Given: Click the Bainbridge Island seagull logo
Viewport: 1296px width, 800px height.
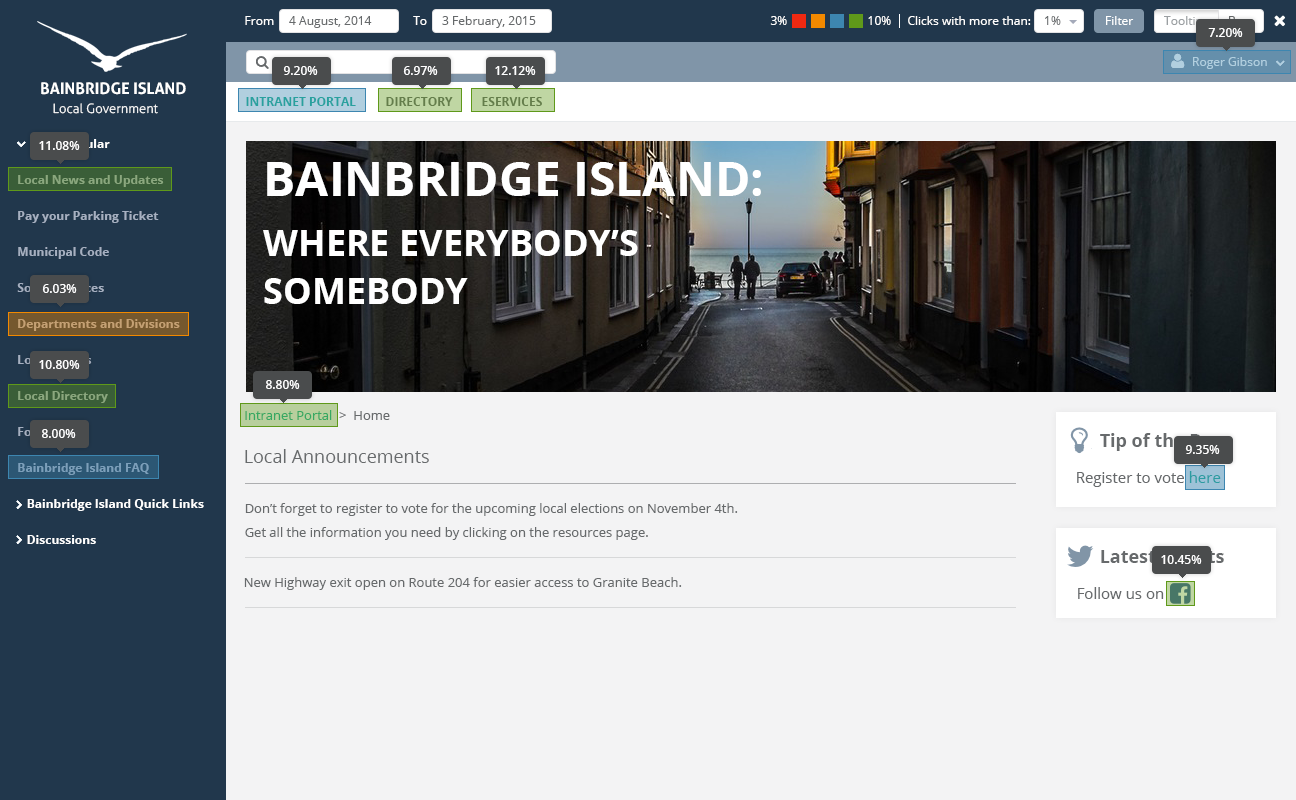Looking at the screenshot, I should point(112,44).
